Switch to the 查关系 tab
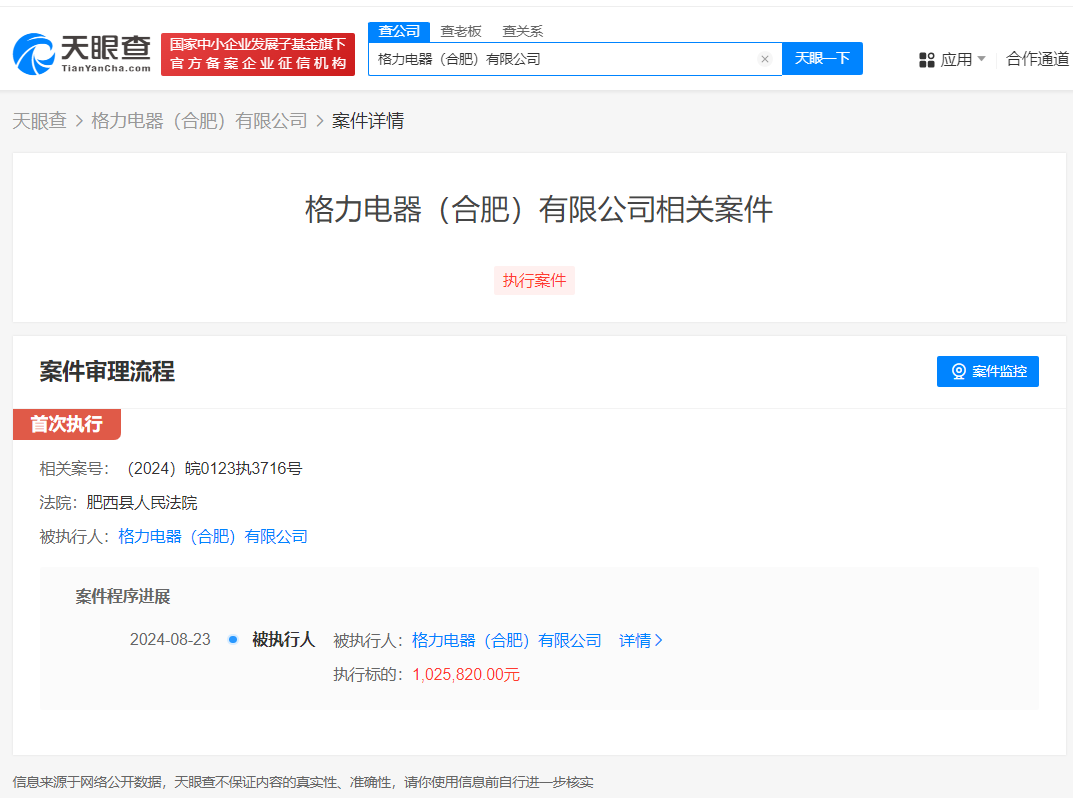 (524, 31)
